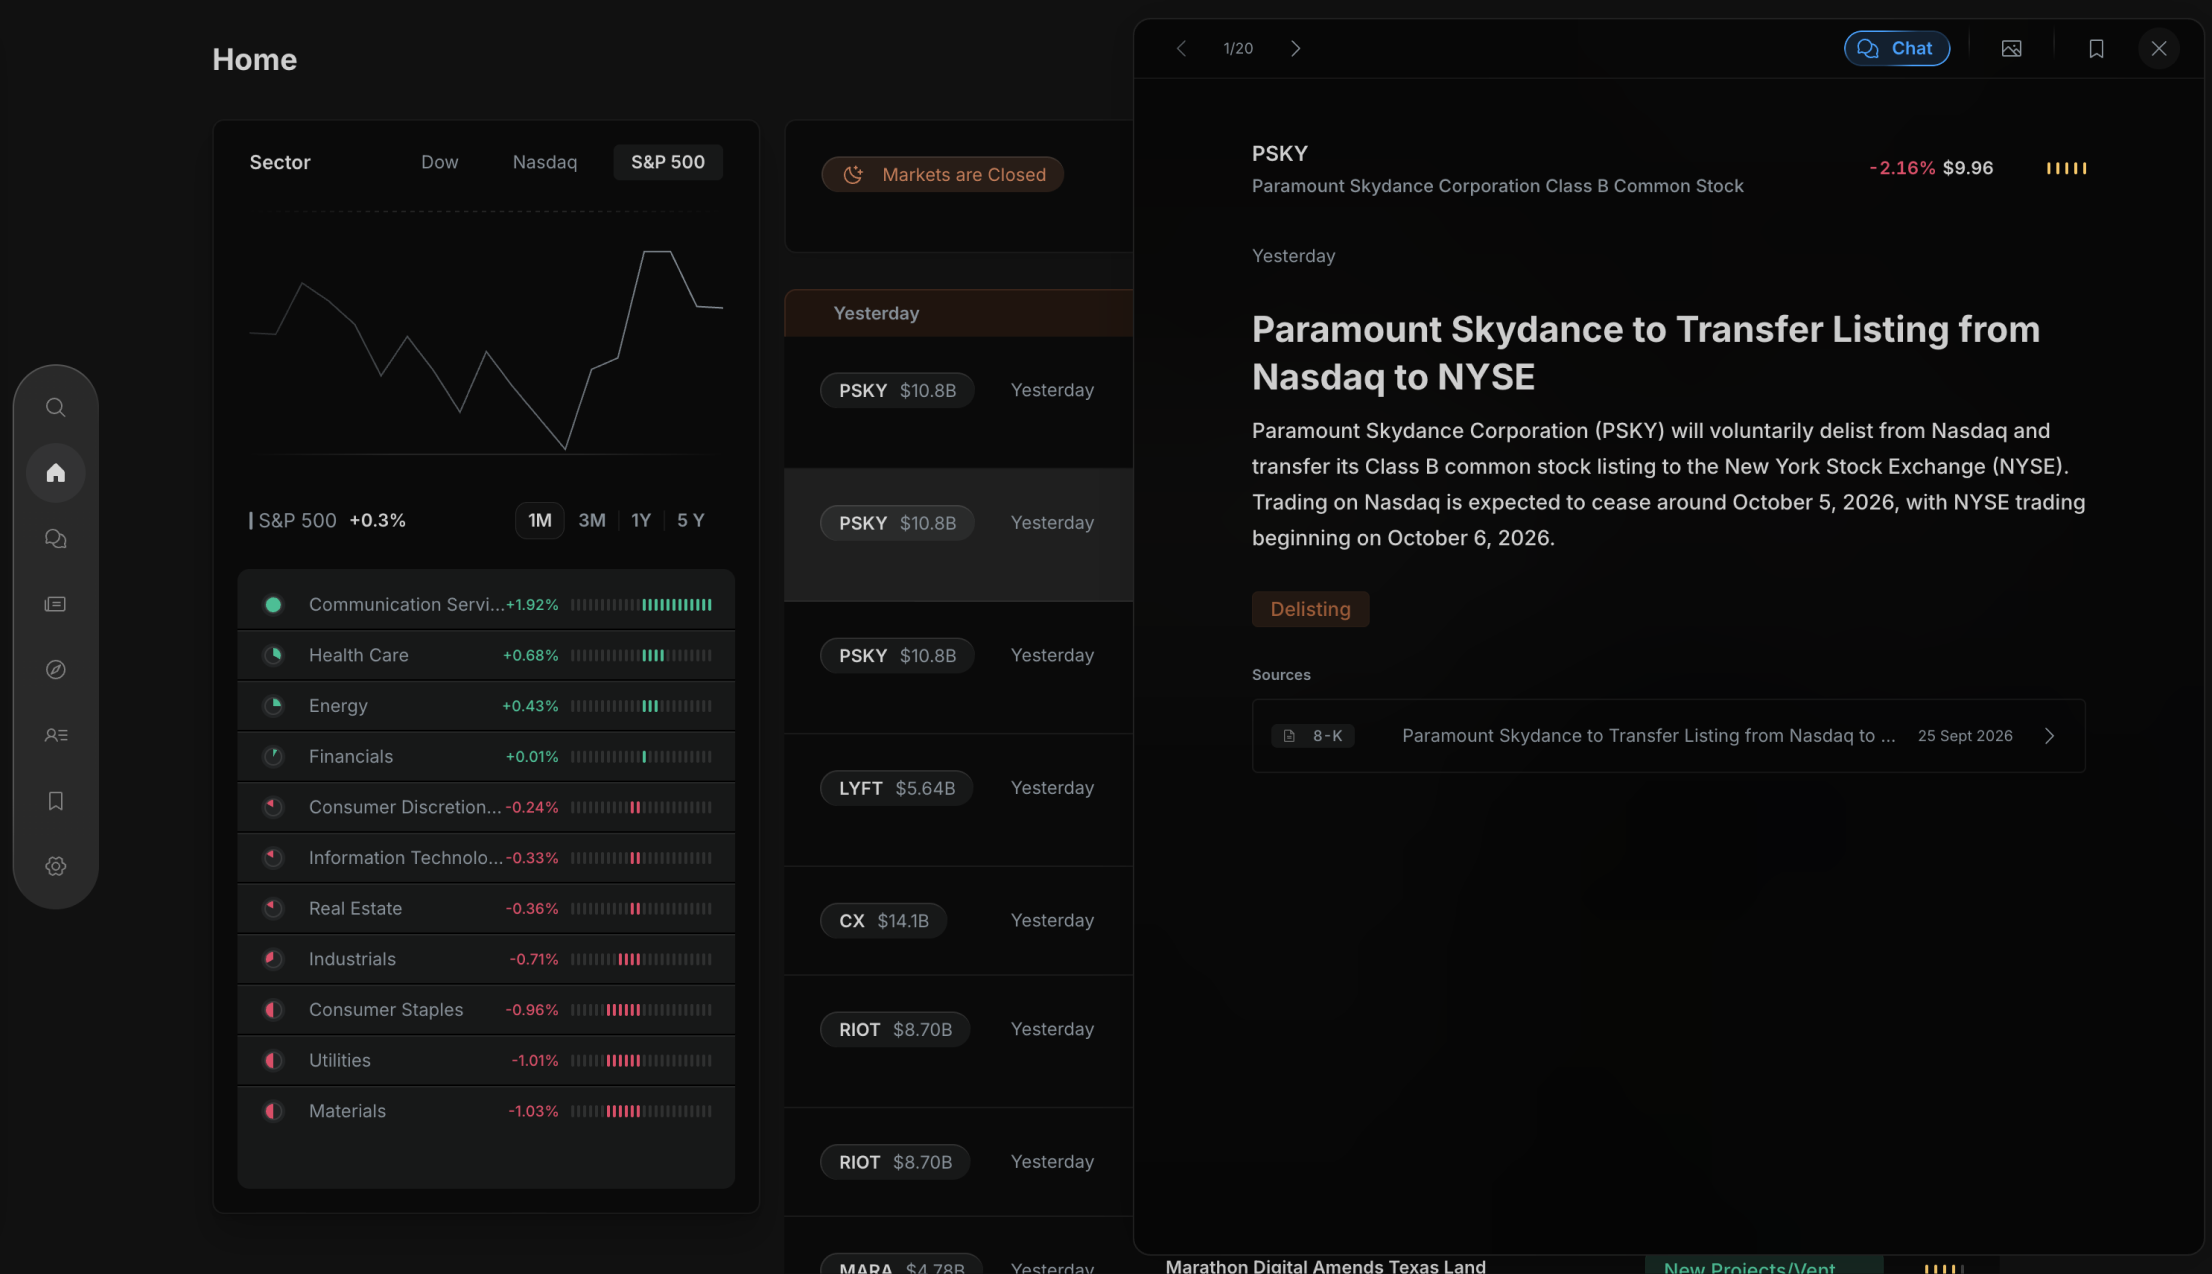Close the article detail panel
Screen dimensions: 2212x1274
(2159, 48)
